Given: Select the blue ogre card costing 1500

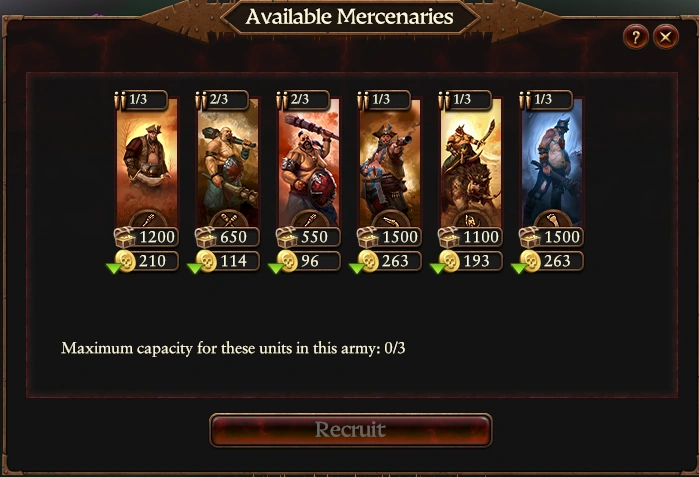Looking at the screenshot, I should coord(552,163).
